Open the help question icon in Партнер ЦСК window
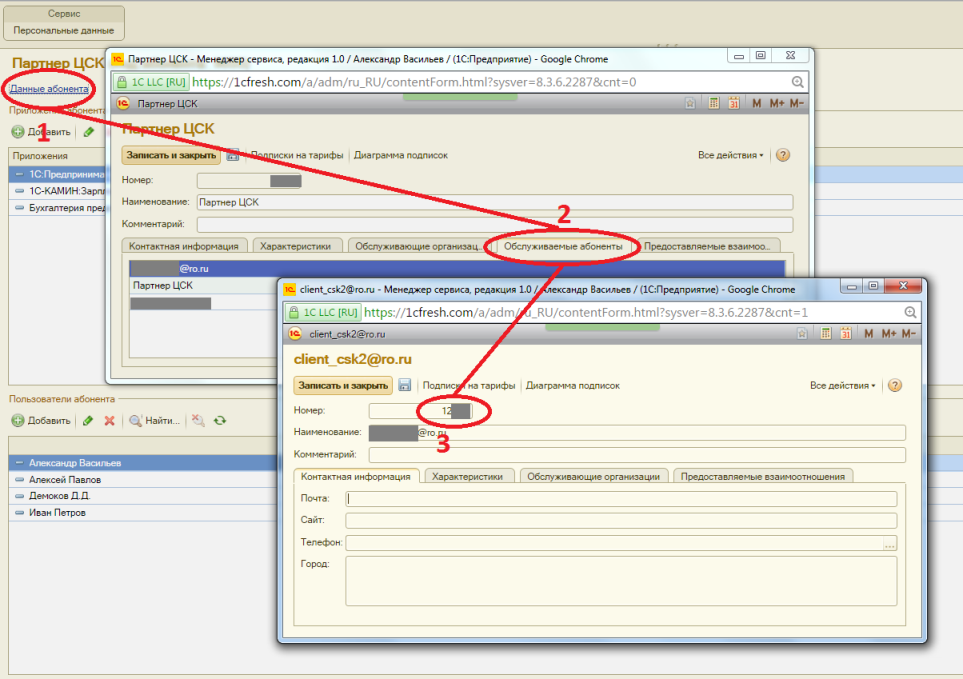The height and width of the screenshot is (679, 963). (x=782, y=155)
